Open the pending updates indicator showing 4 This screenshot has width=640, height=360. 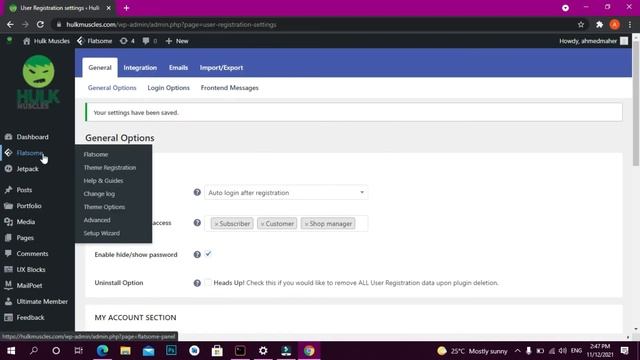click(127, 41)
